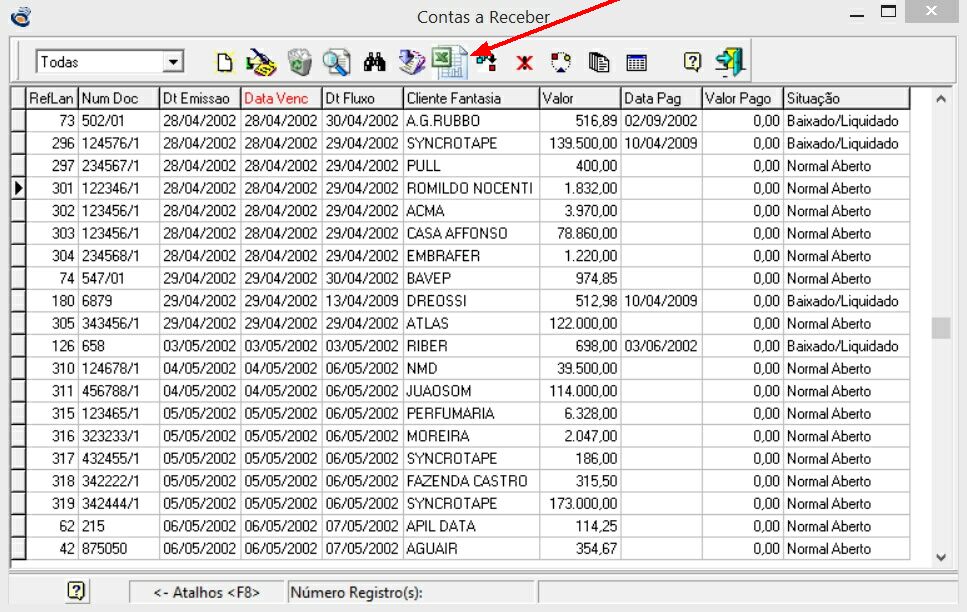Select the JUAOSOM client cell
Screen dimensions: 967x612
(x=471, y=391)
